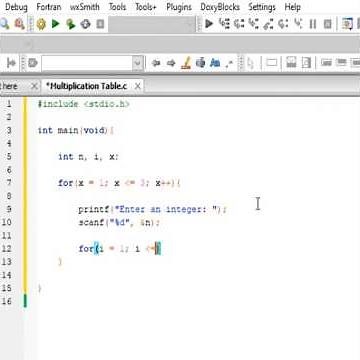Viewport: 360px width, 360px height.
Task: Click the 'for(i = 1; i <=' line
Action: tap(120, 249)
